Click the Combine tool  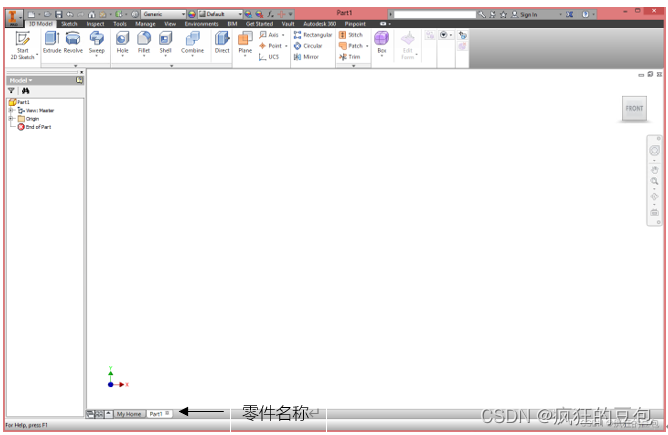tap(192, 41)
